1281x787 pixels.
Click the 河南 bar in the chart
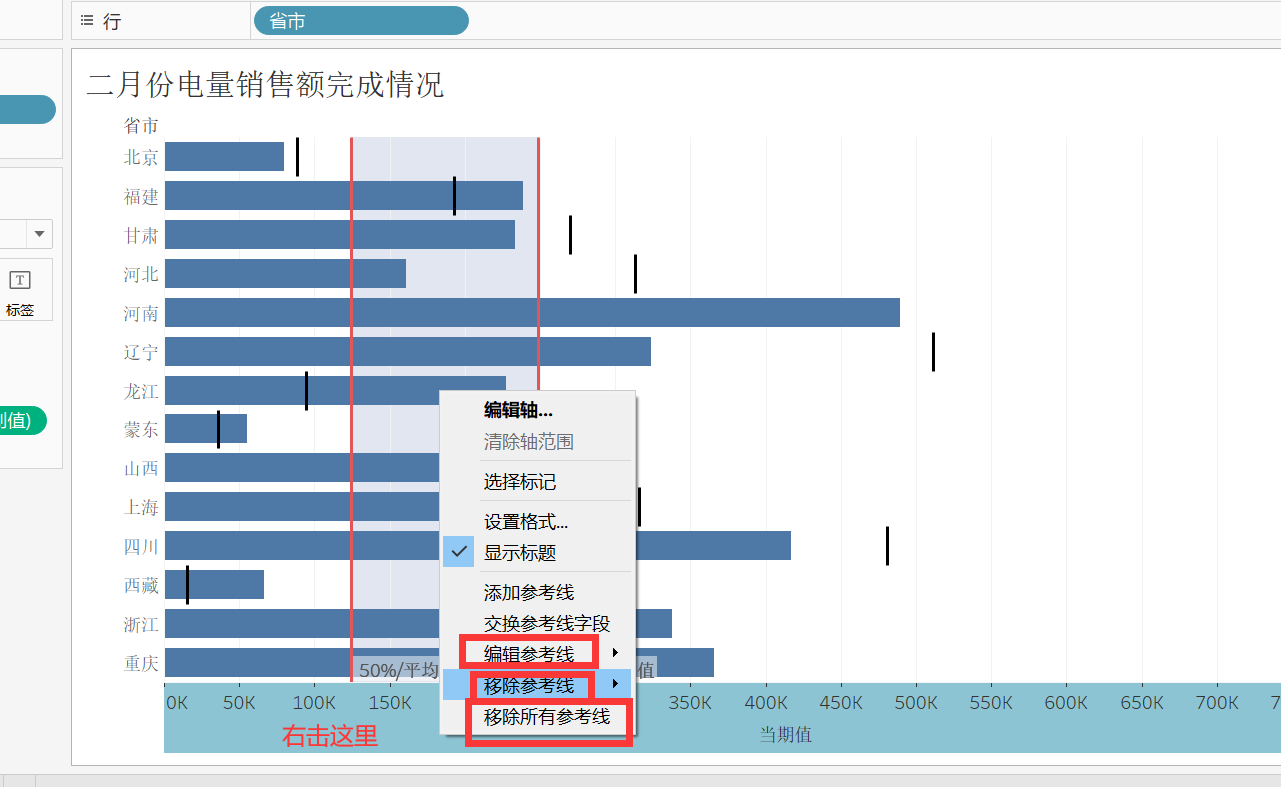tap(532, 312)
